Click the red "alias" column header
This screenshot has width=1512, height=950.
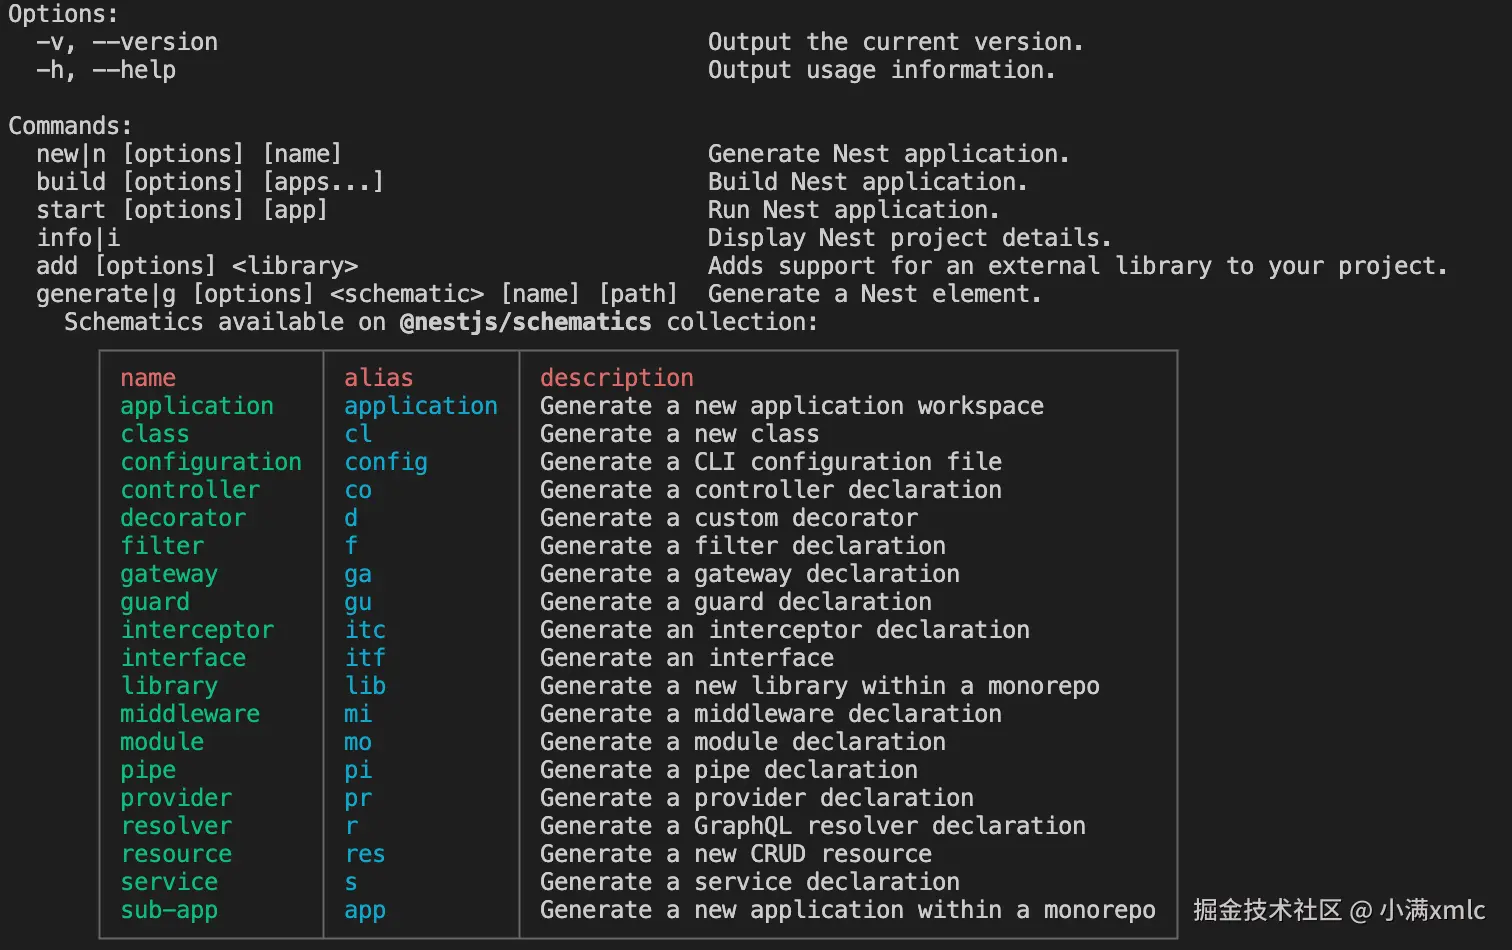click(x=378, y=378)
